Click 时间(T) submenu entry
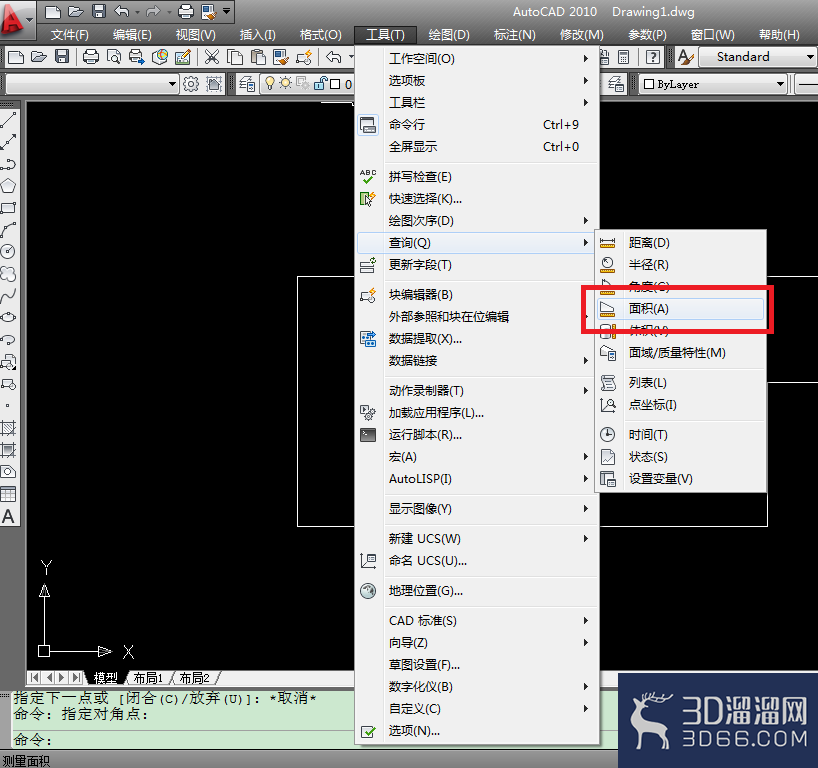The width and height of the screenshot is (818, 768). point(681,435)
